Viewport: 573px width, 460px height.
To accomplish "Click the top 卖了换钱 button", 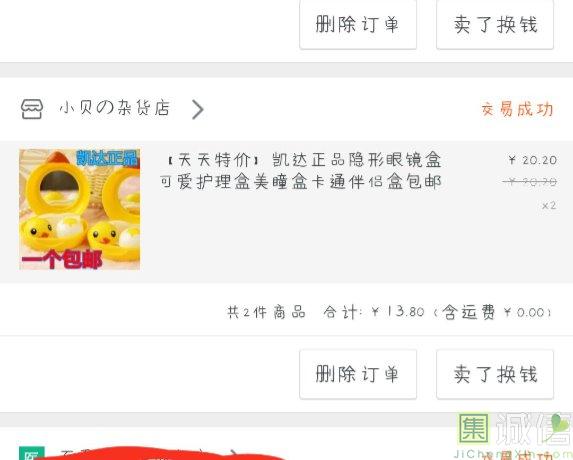I will (495, 24).
